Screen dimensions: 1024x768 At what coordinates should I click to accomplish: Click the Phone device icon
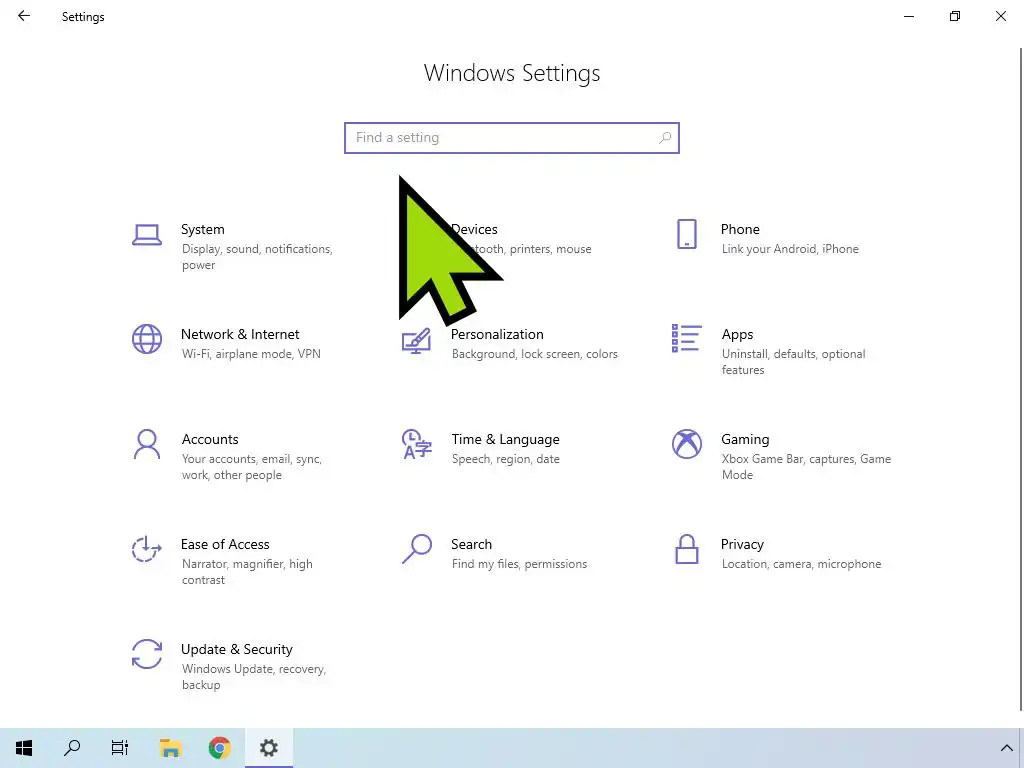pyautogui.click(x=686, y=234)
